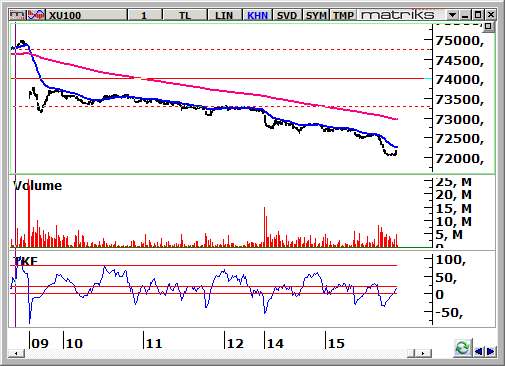Click the 11 date marker

[x=154, y=343]
